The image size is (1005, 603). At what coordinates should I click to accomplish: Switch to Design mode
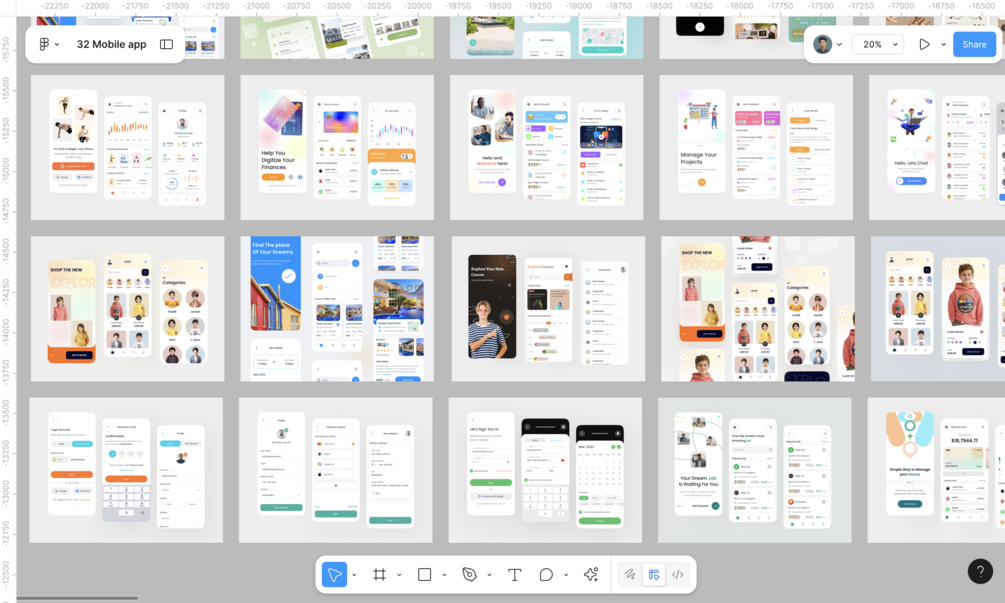point(654,574)
